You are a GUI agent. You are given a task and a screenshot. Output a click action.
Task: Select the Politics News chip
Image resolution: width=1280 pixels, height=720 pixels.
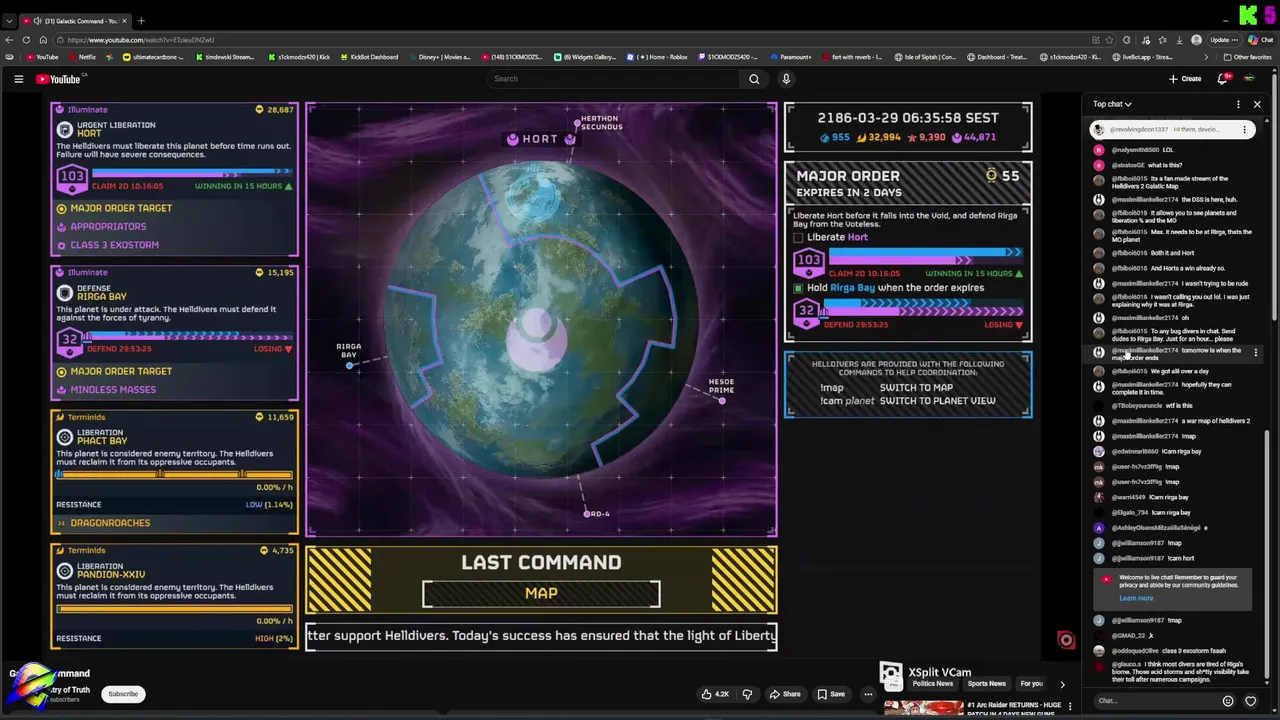click(932, 684)
